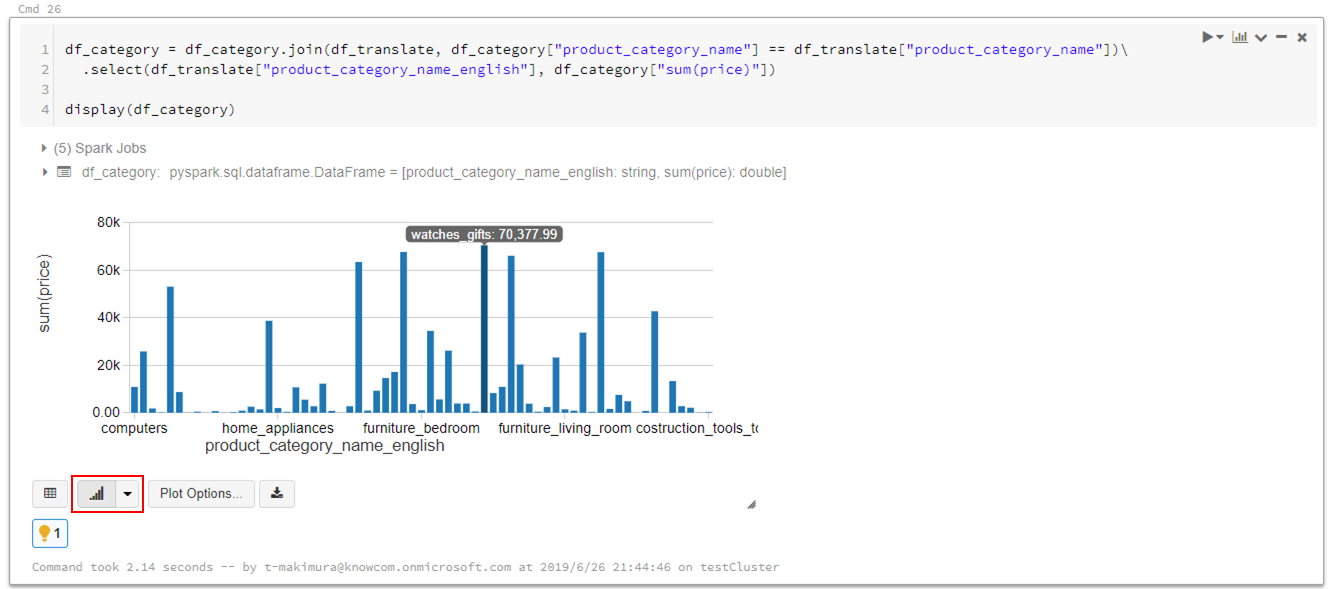Image resolution: width=1330 pixels, height=589 pixels.
Task: Click the resize handle of the chart
Action: (x=751, y=504)
